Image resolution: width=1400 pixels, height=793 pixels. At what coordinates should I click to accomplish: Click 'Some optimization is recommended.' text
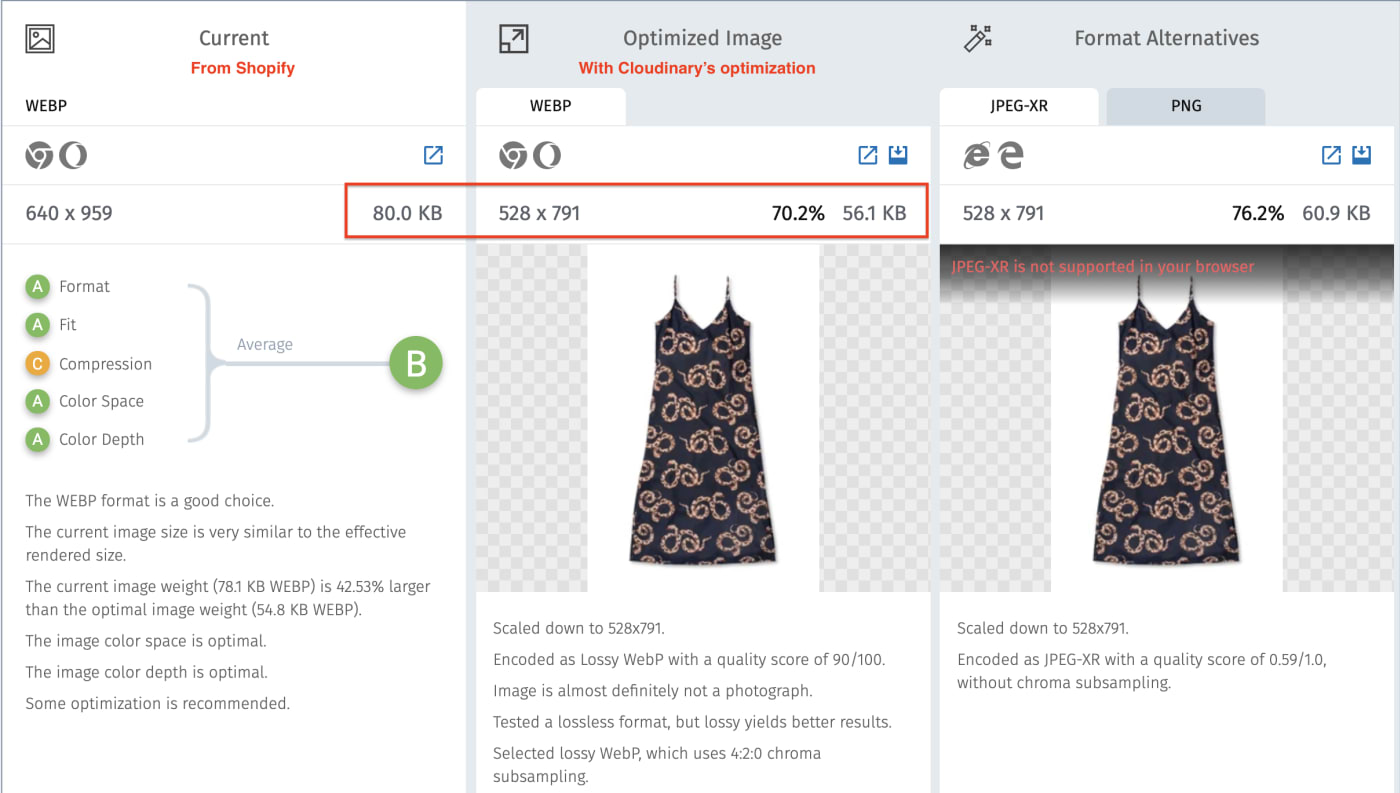(x=157, y=704)
